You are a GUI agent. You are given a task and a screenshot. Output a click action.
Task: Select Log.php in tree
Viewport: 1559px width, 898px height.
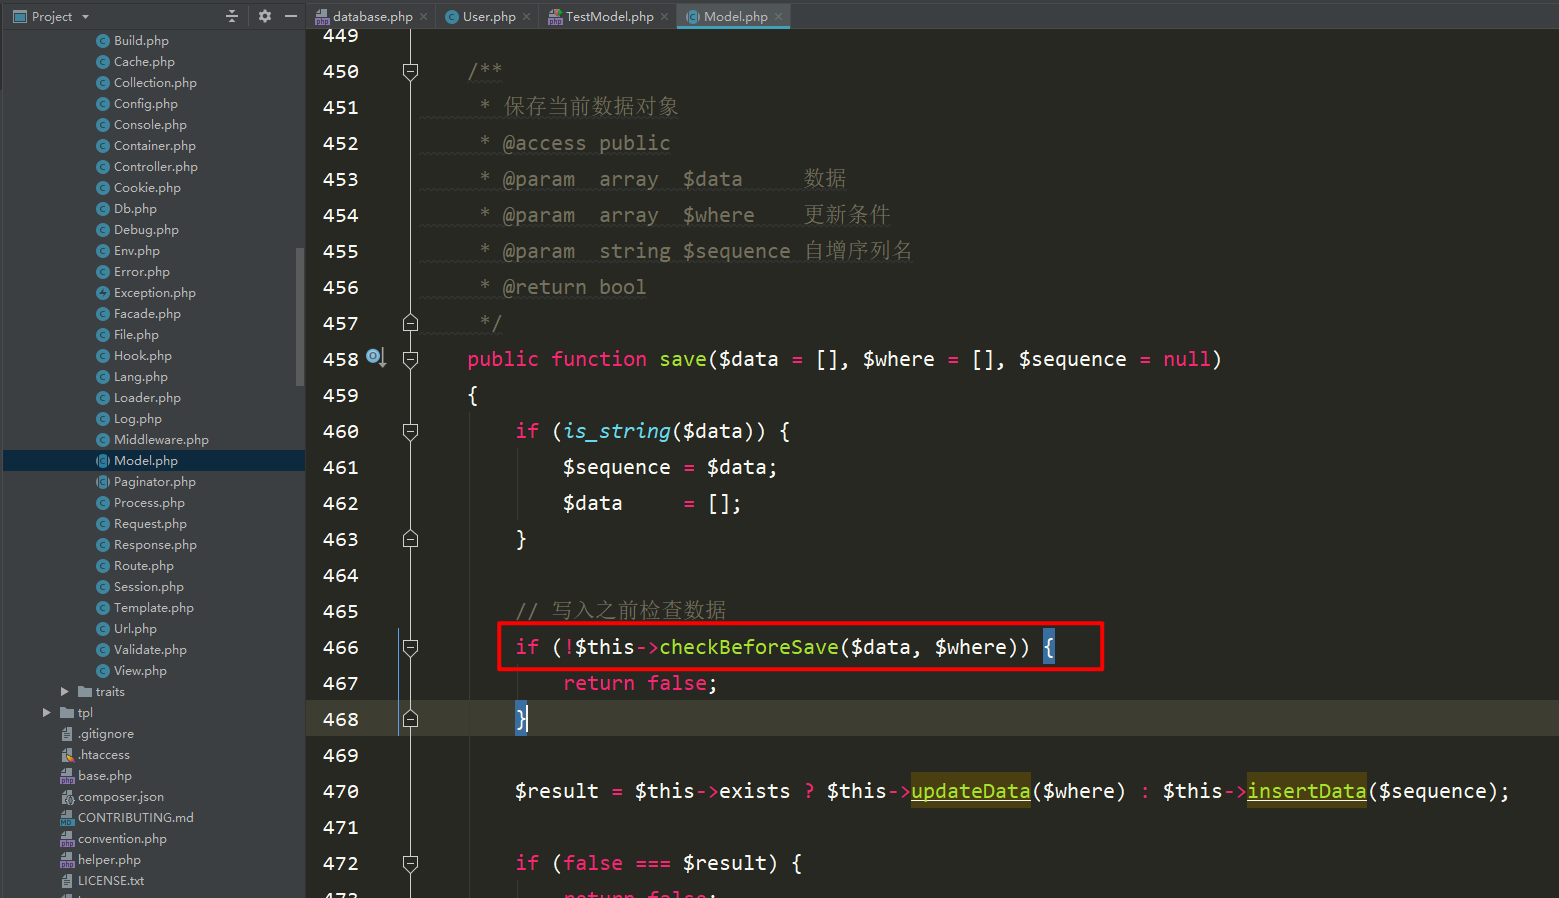[x=138, y=419]
